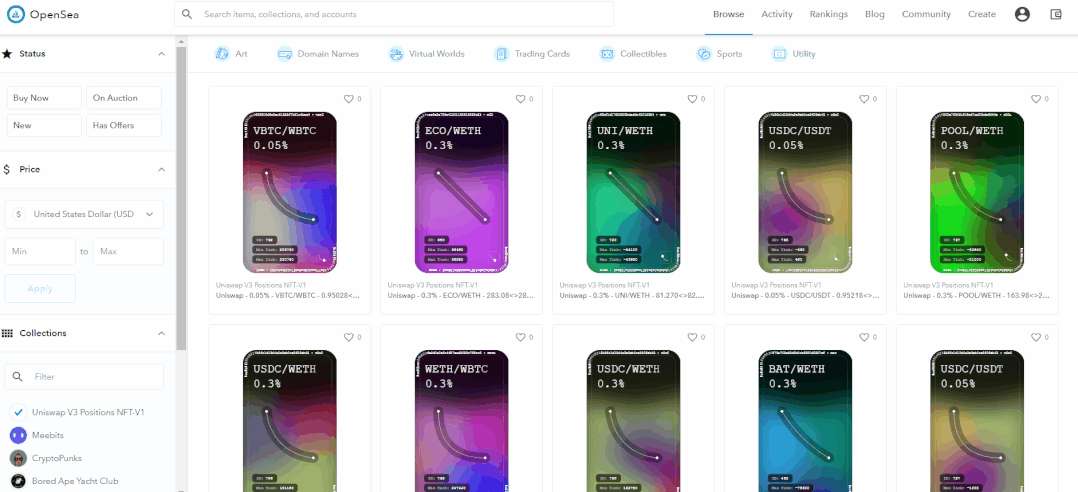Like the POOL/WETH card via heart icon

click(1035, 99)
